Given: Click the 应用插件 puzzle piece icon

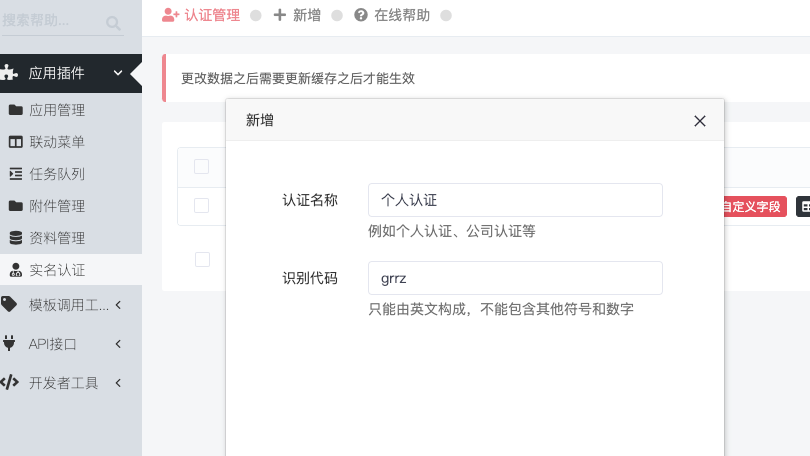Looking at the screenshot, I should (9, 73).
